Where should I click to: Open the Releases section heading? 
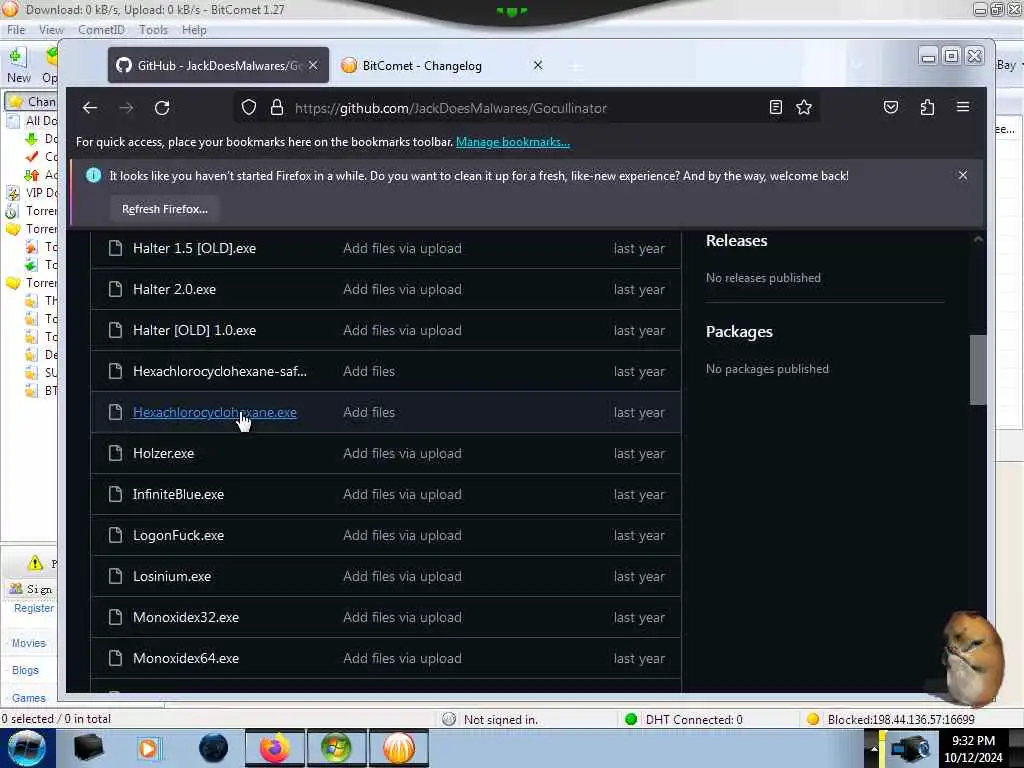(737, 240)
